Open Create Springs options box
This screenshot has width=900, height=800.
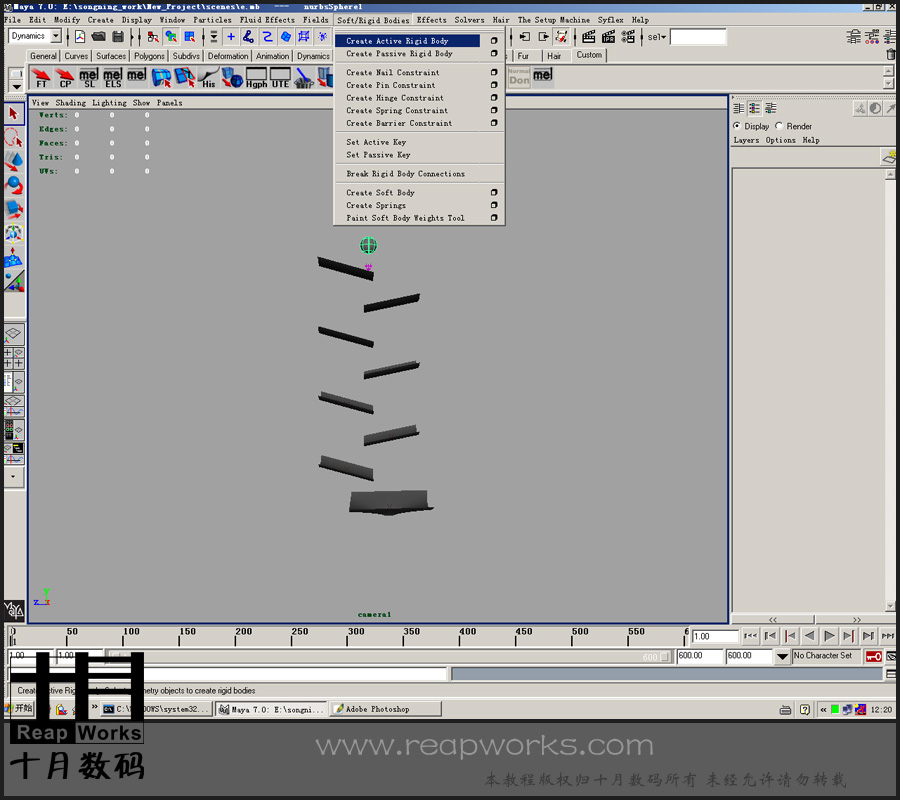point(494,205)
